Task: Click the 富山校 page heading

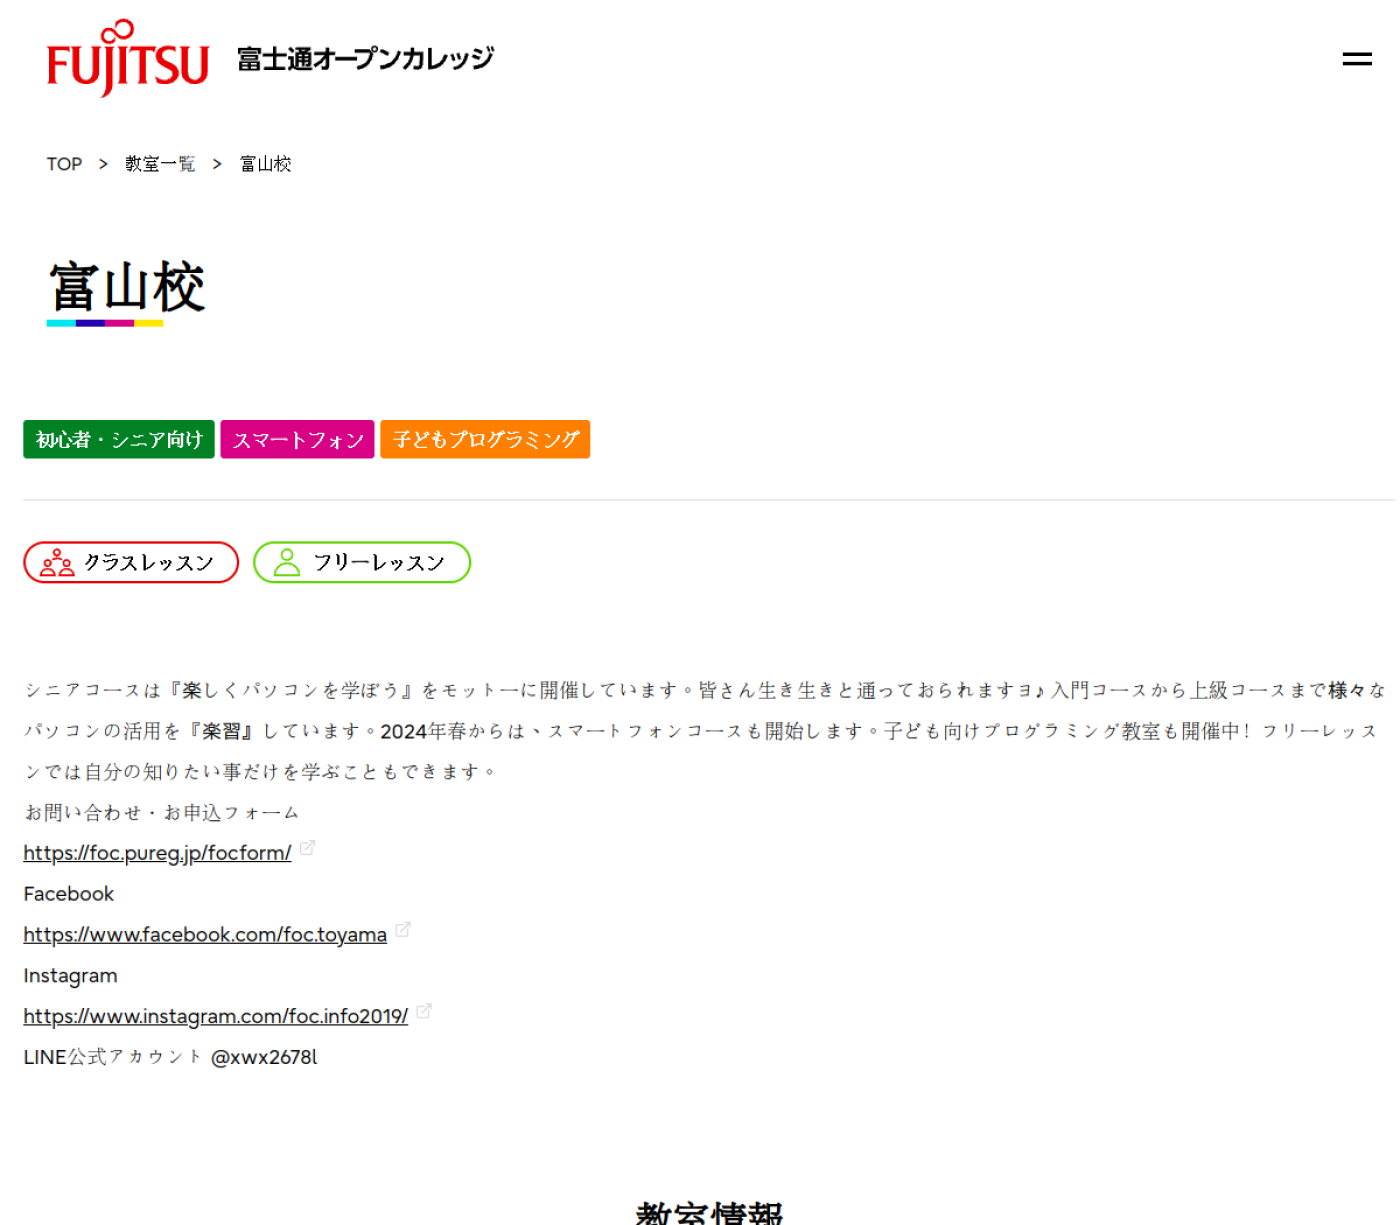Action: coord(127,288)
